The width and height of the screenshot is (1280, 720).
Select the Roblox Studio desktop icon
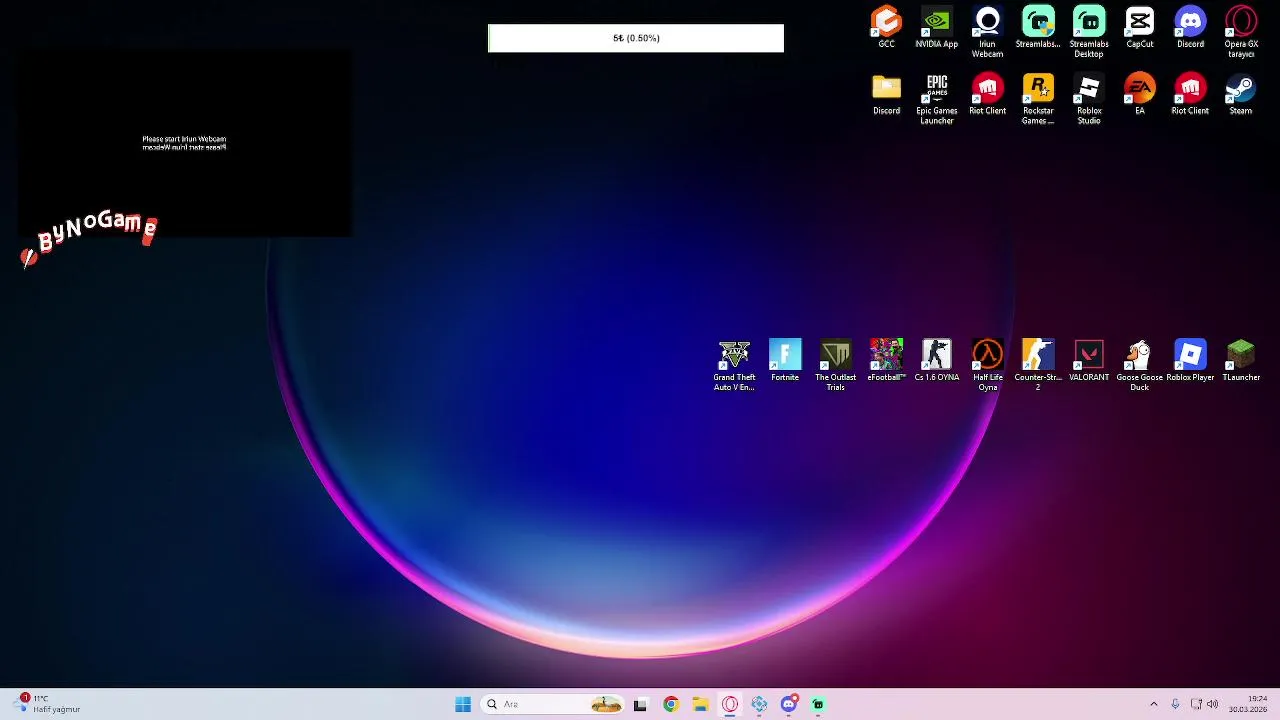point(1089,99)
